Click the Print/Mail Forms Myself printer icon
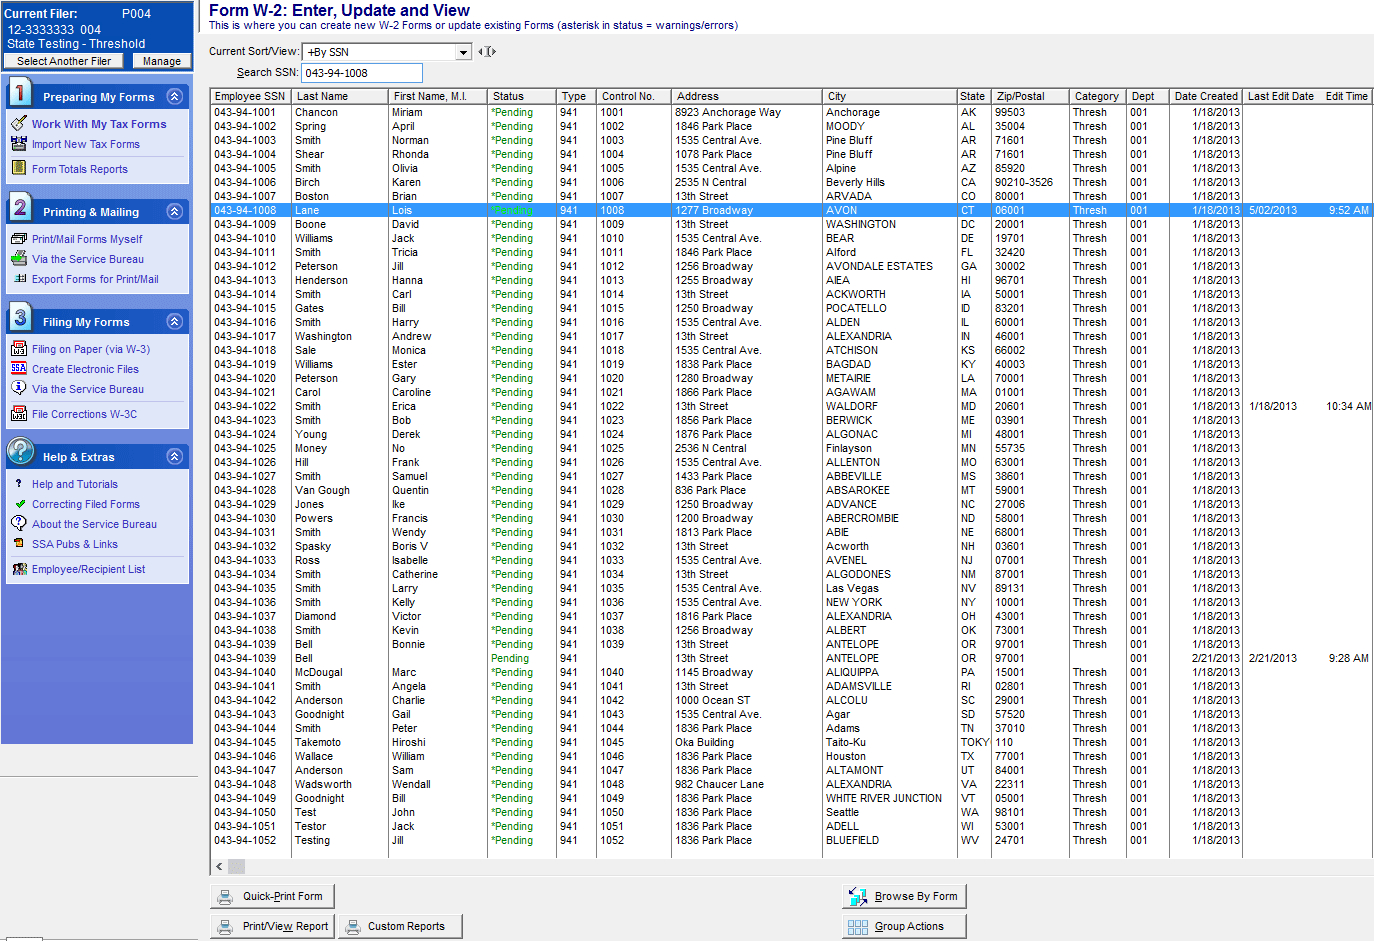Screen dimensions: 1374x941 coord(18,239)
